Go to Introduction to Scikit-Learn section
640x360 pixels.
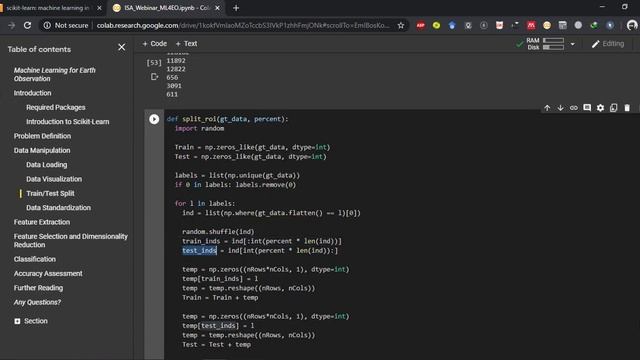point(67,122)
